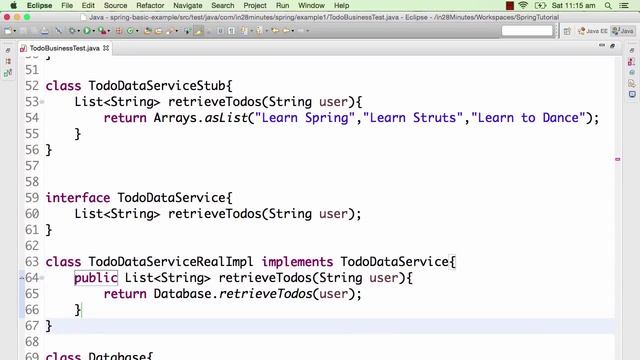Open the New file dropdown arrow
This screenshot has height=360, width=640.
[x=15, y=31]
